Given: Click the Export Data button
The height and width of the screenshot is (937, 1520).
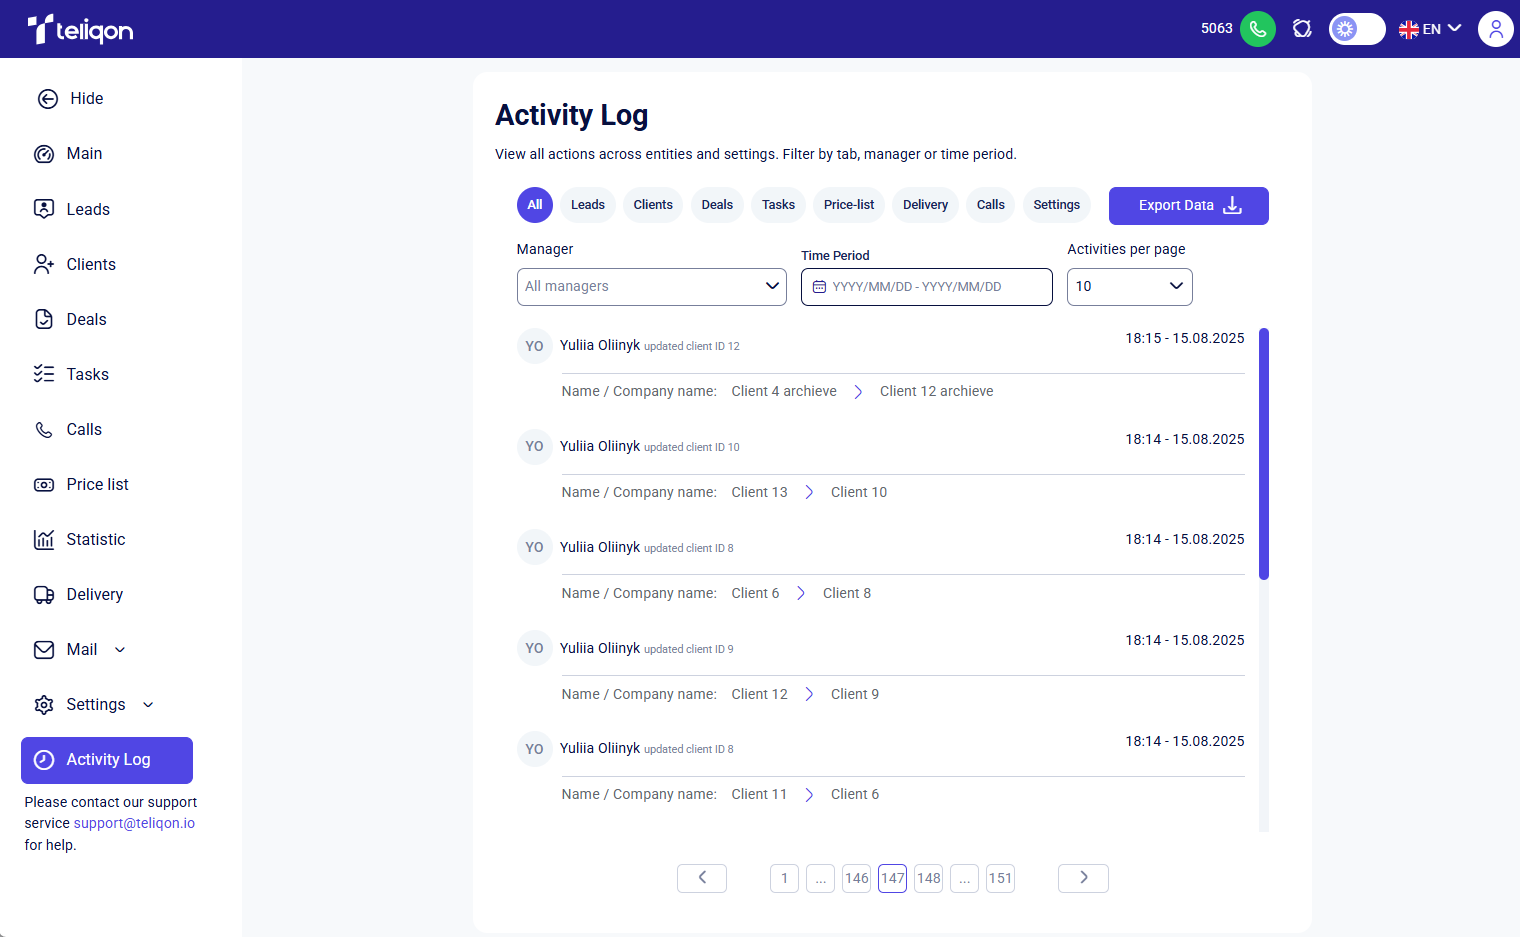Looking at the screenshot, I should [1189, 206].
